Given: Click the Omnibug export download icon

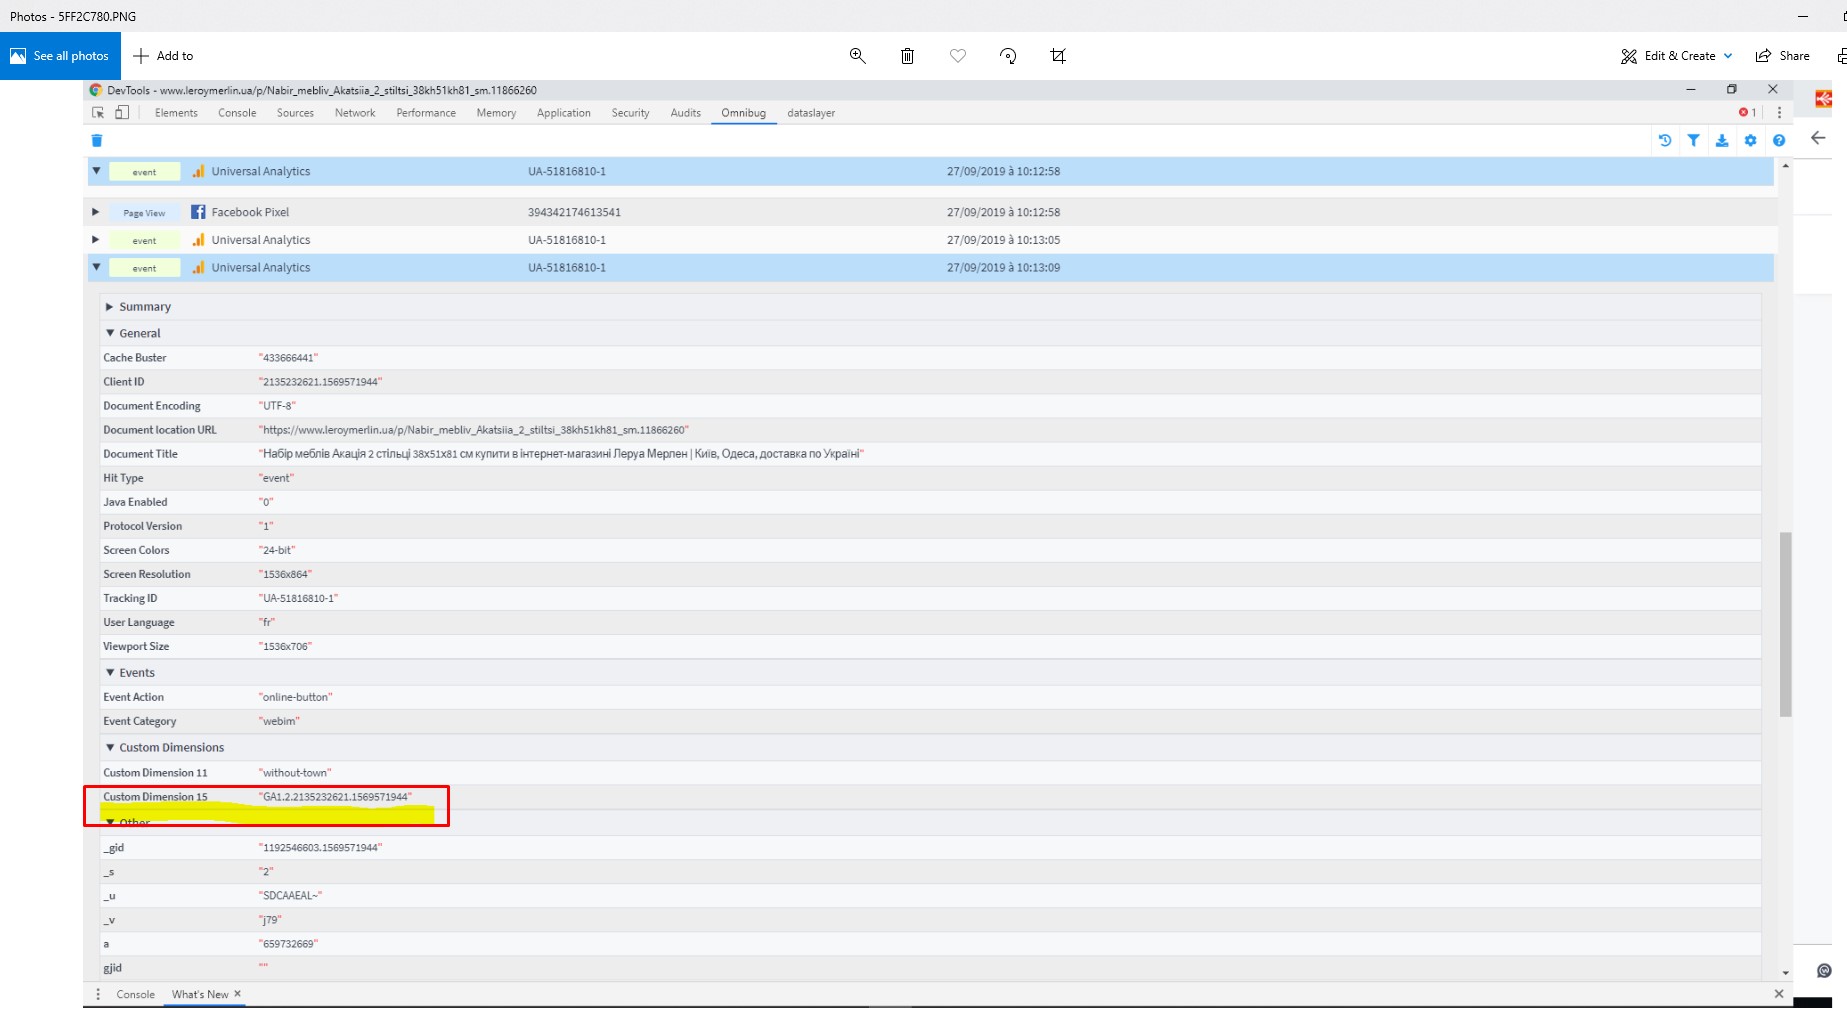Looking at the screenshot, I should pos(1721,141).
